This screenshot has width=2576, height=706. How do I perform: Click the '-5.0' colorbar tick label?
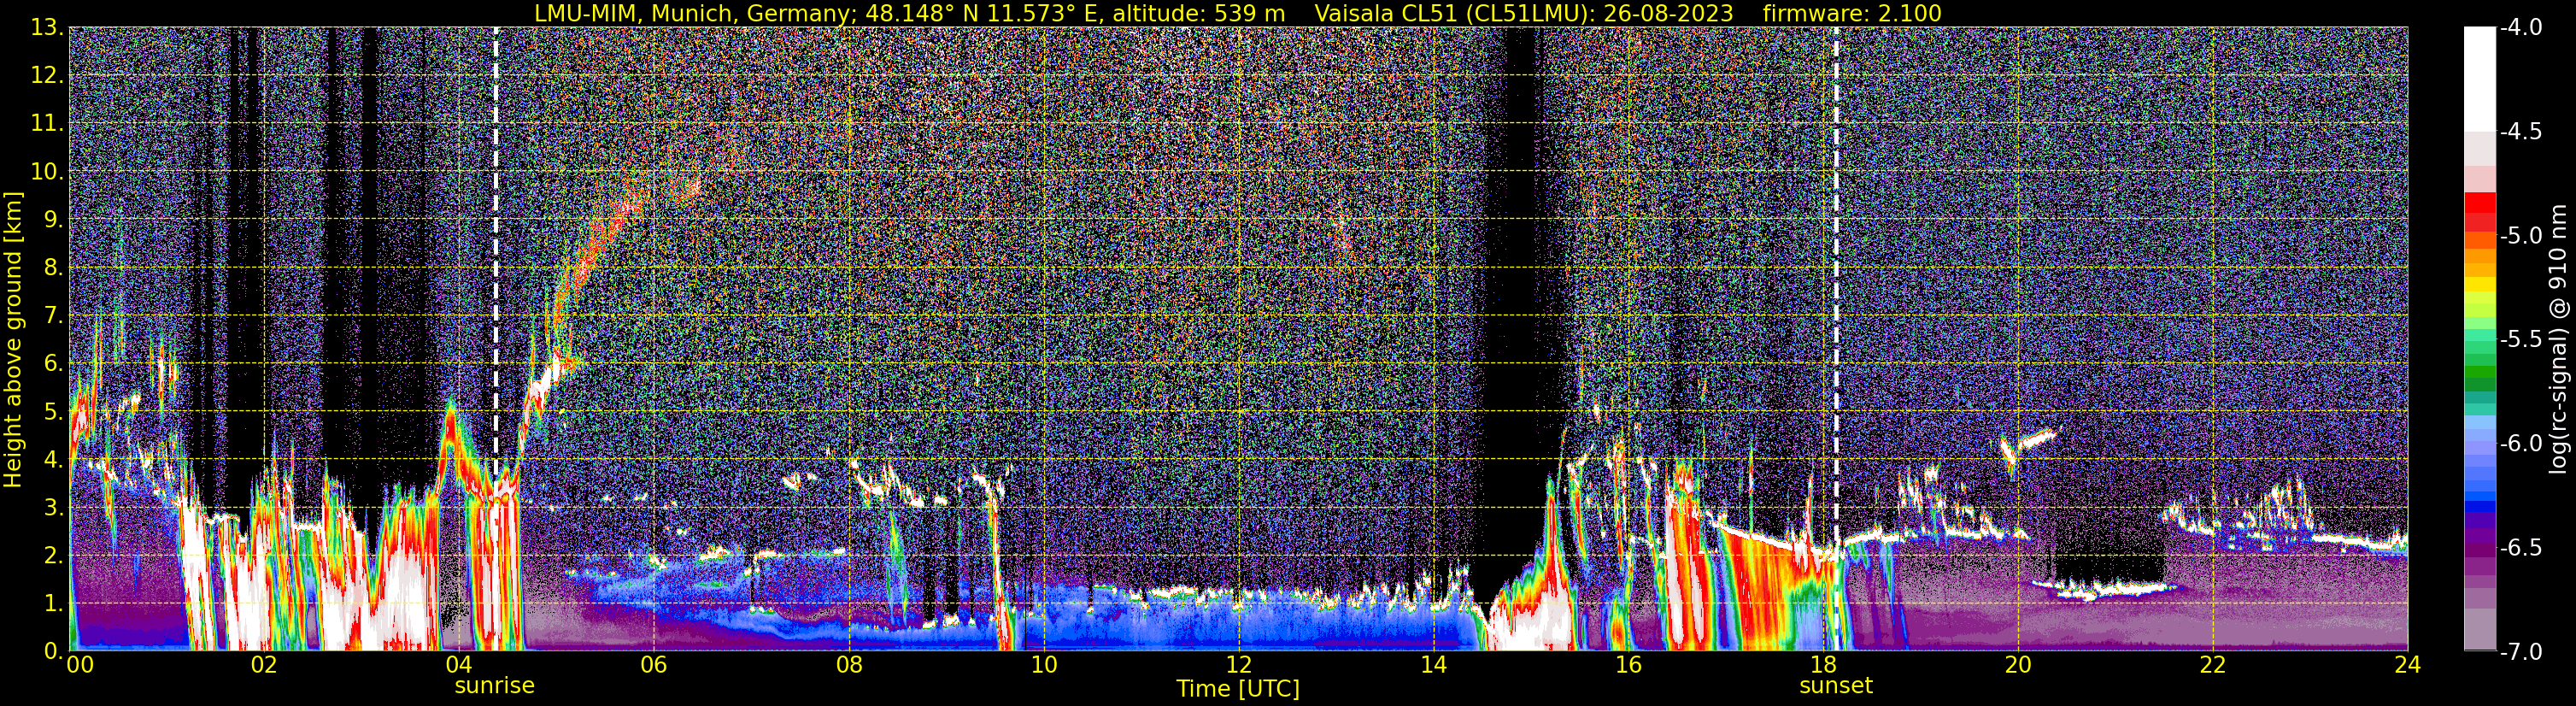click(2520, 236)
